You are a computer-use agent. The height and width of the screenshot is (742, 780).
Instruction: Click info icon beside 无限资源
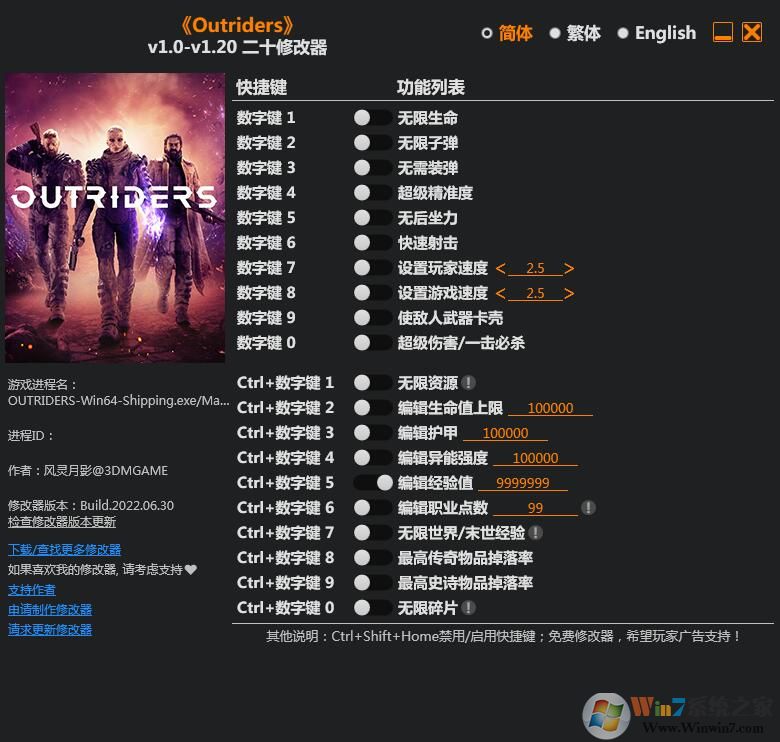[468, 382]
